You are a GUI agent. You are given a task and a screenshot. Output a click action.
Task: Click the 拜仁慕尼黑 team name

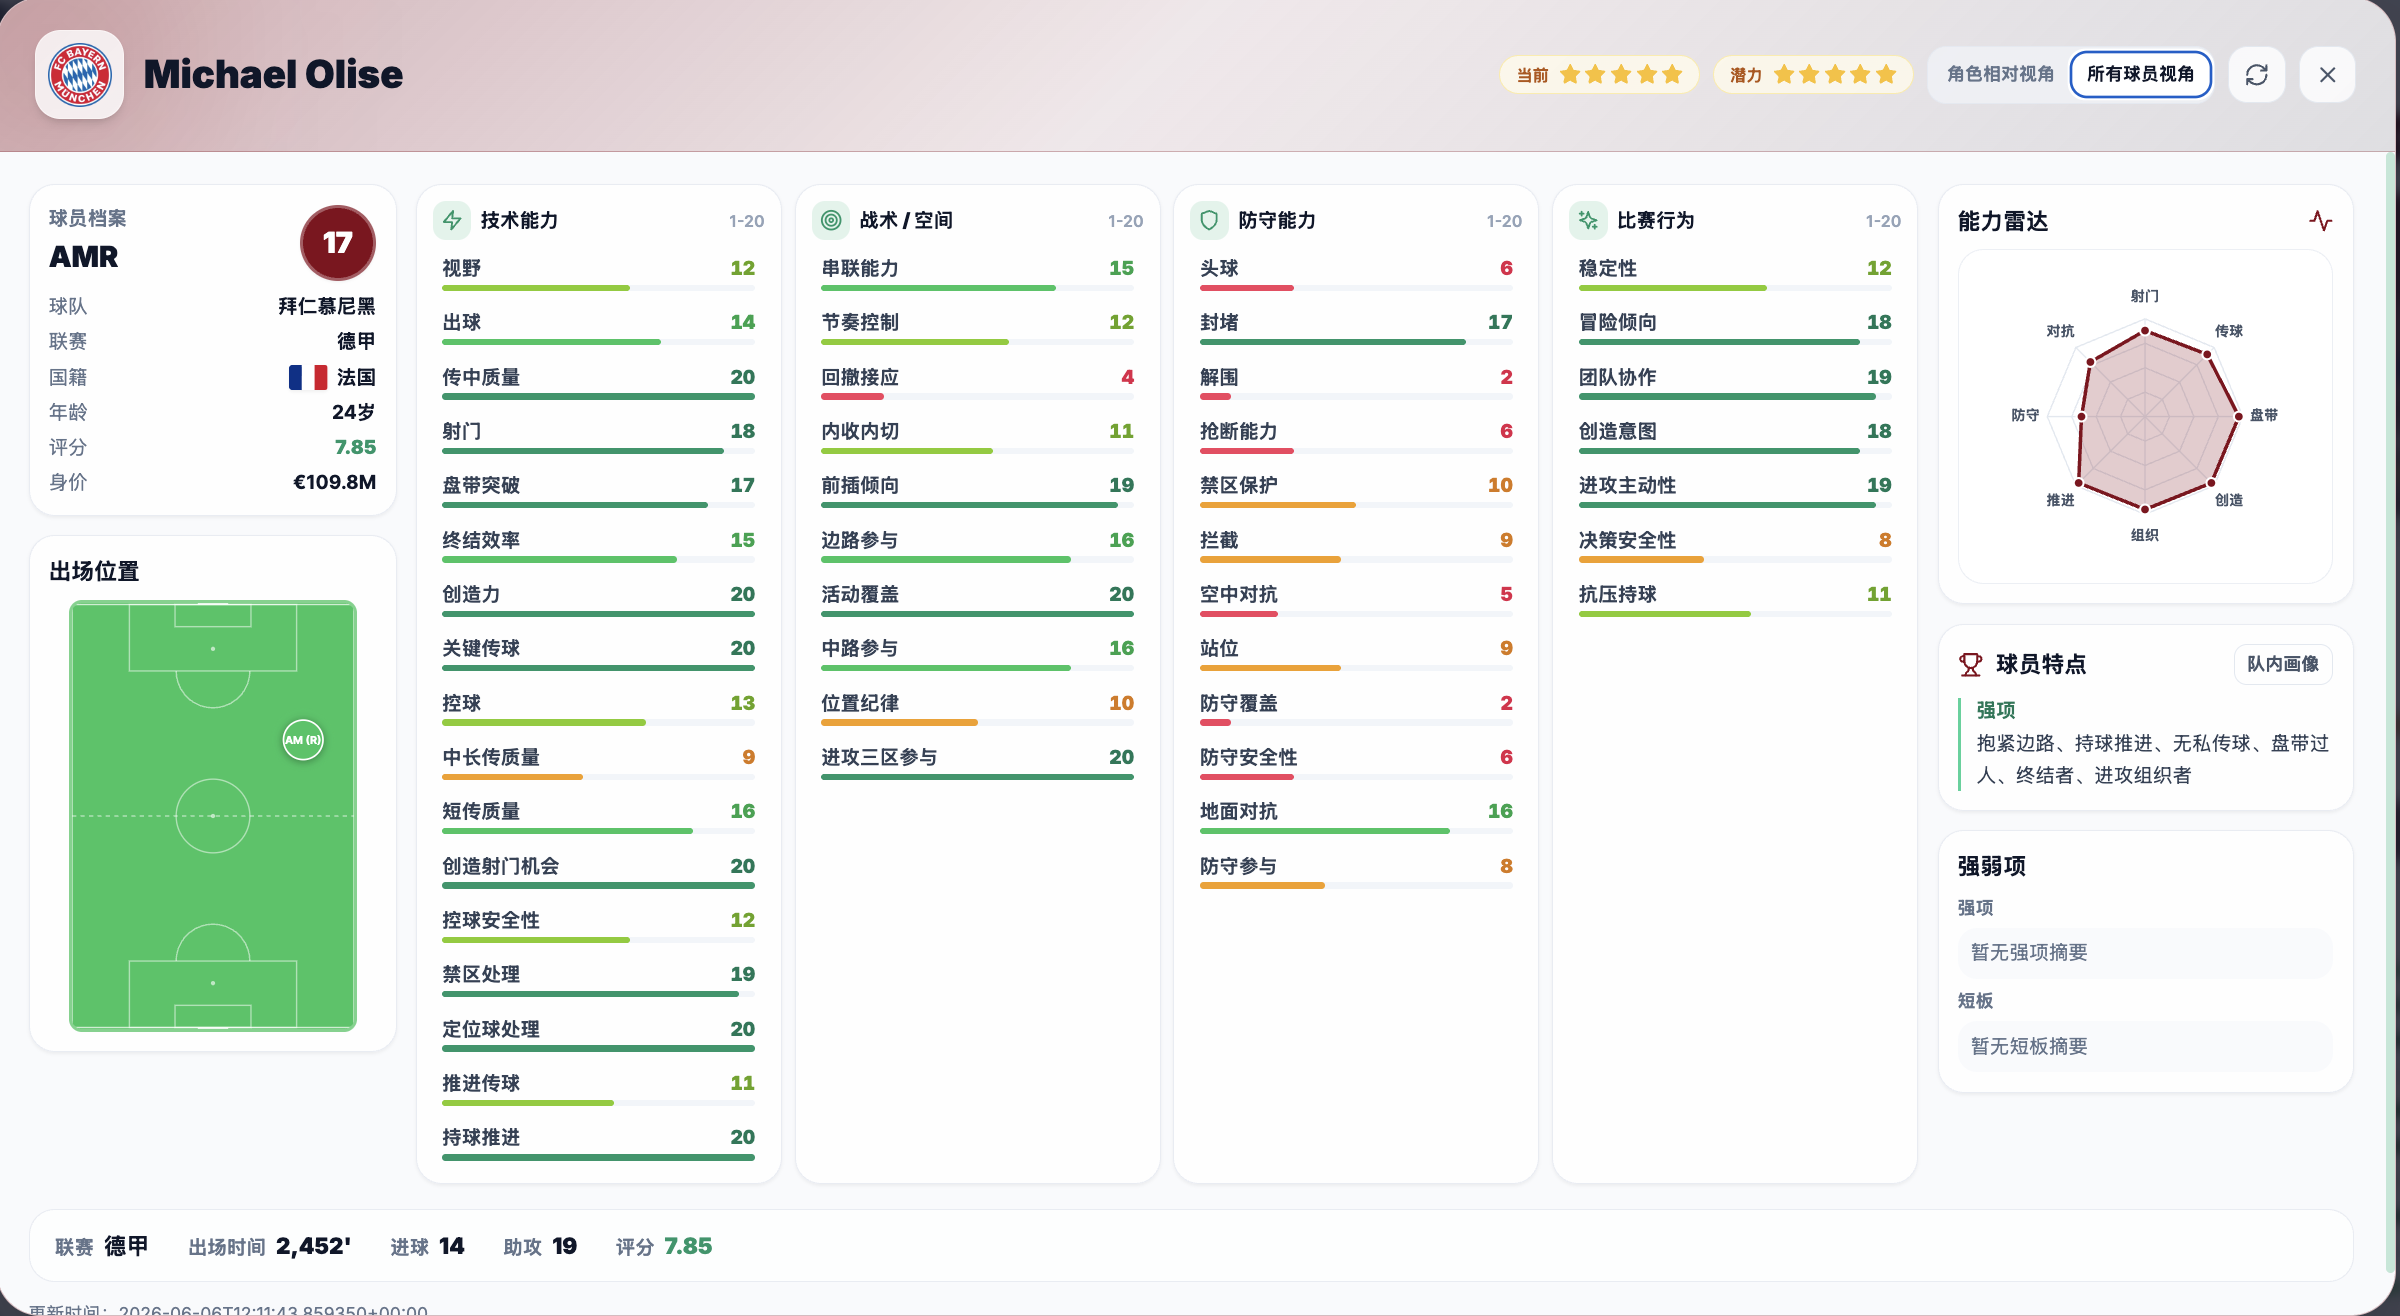tap(327, 306)
